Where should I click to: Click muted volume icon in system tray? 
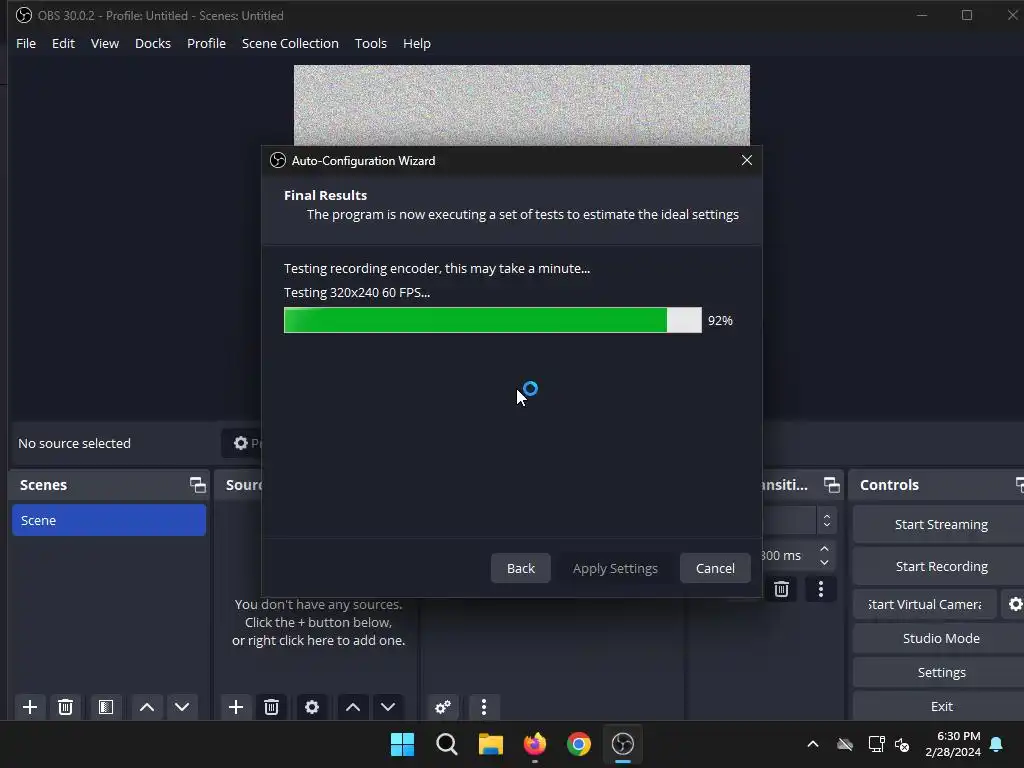coord(903,744)
